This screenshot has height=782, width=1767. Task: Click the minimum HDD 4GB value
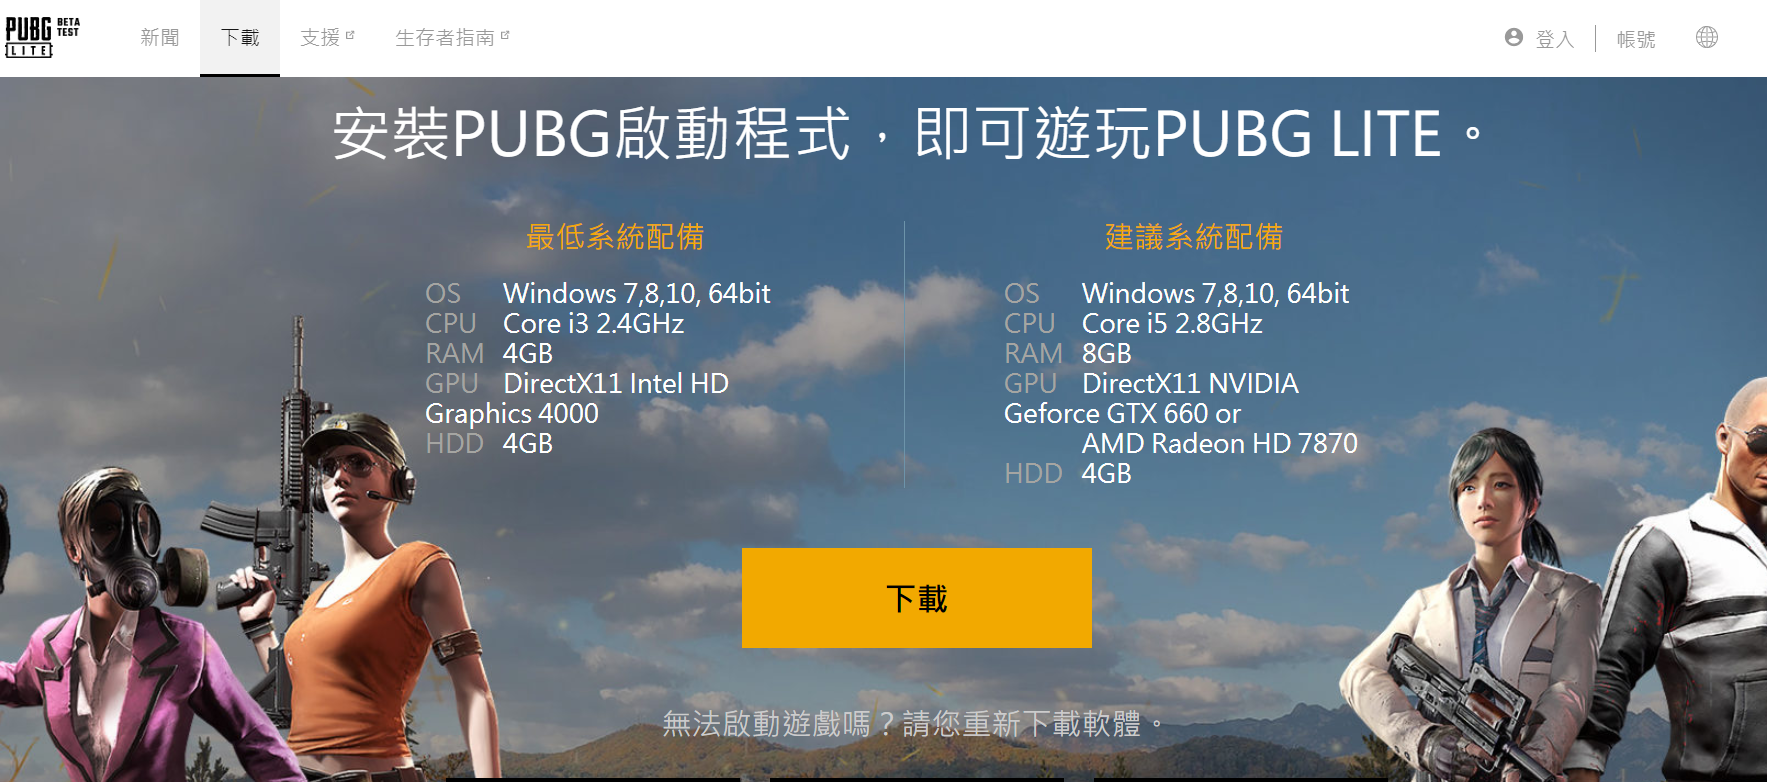528,444
